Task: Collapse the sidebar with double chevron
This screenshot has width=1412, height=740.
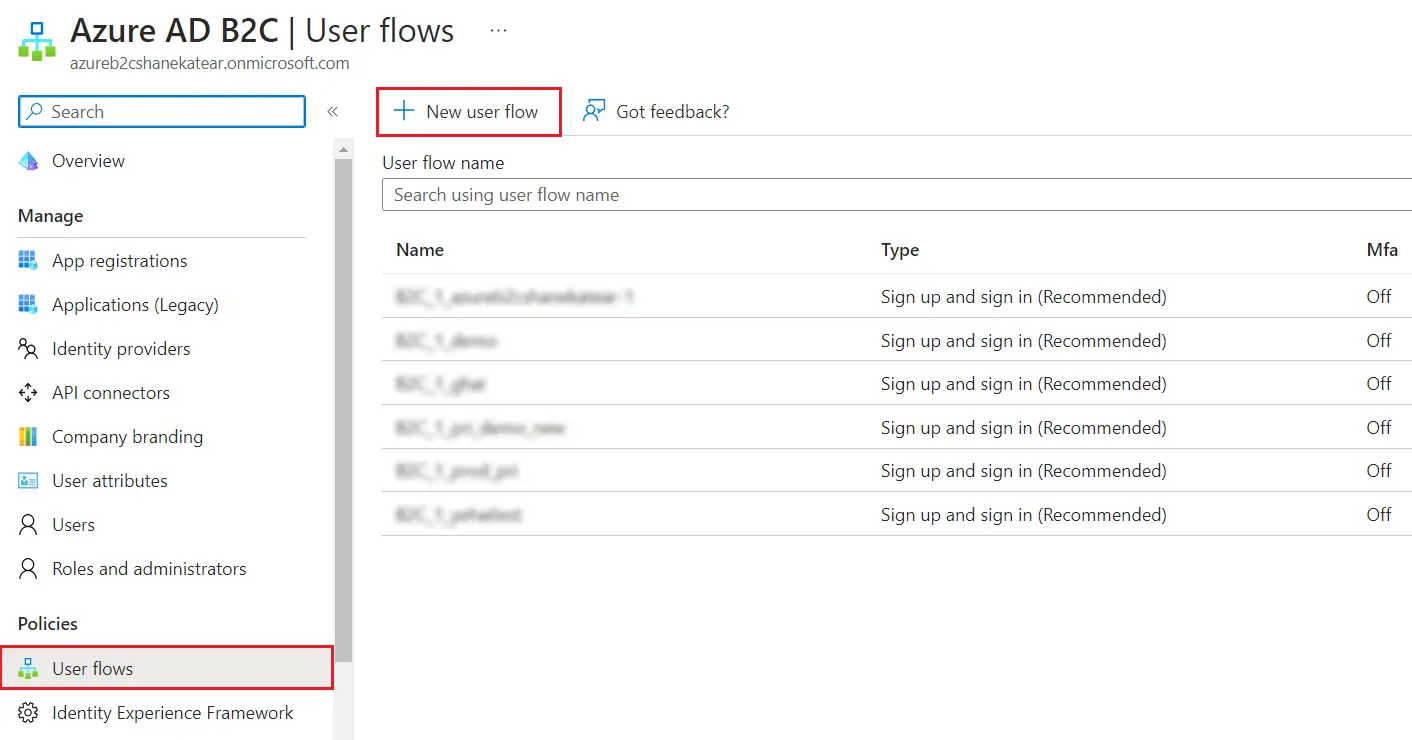Action: coord(333,112)
